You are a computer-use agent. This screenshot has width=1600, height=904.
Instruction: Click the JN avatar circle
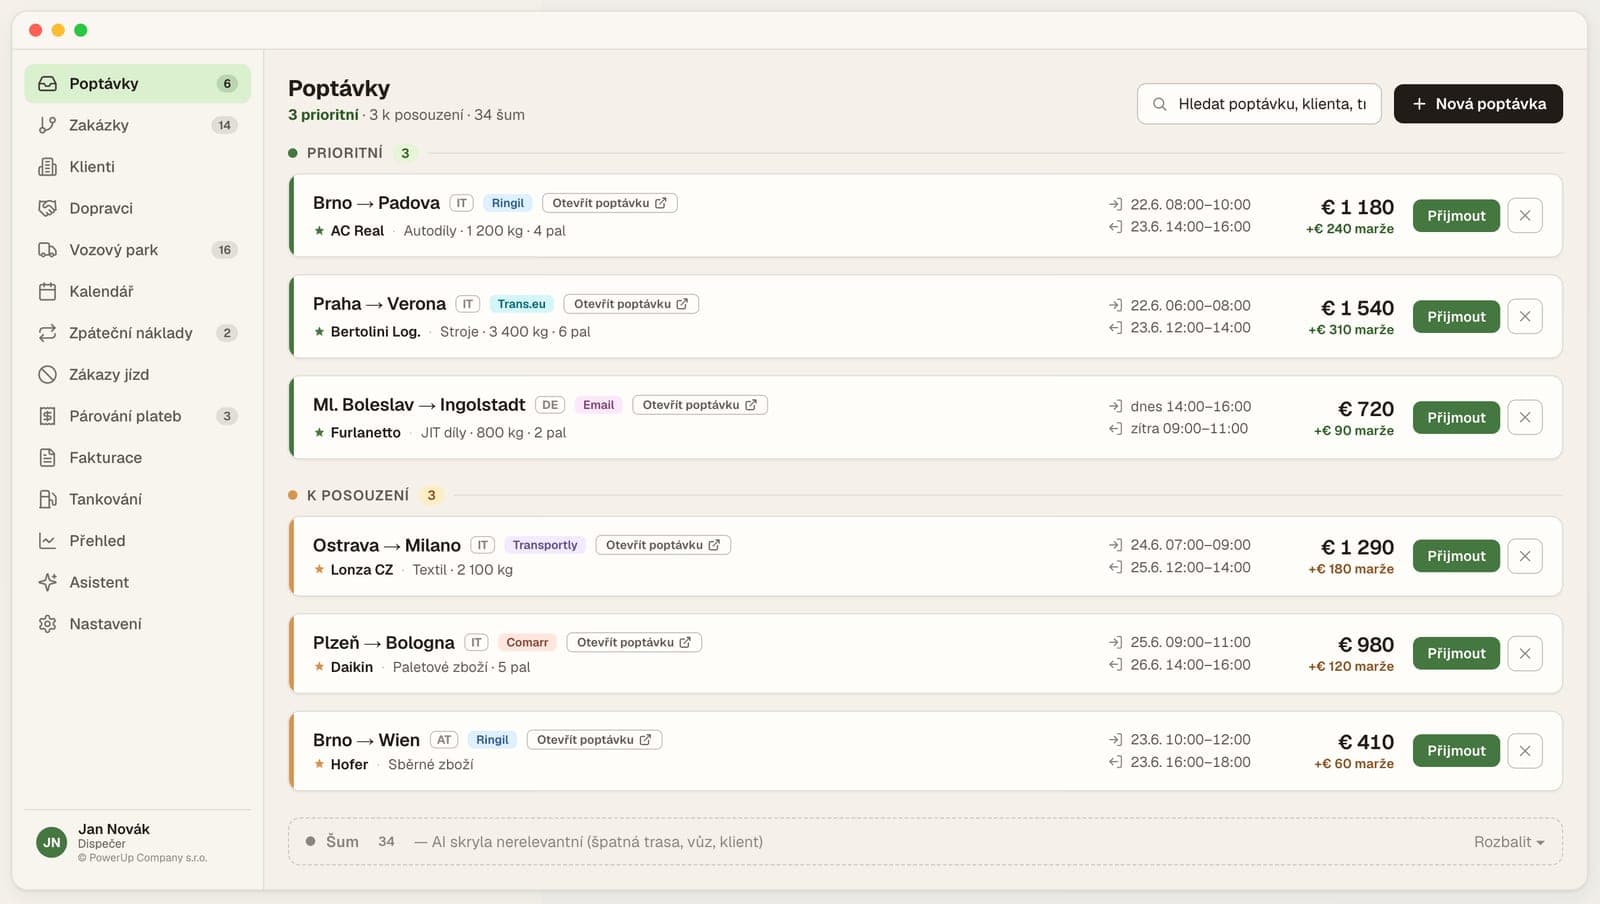pos(52,842)
